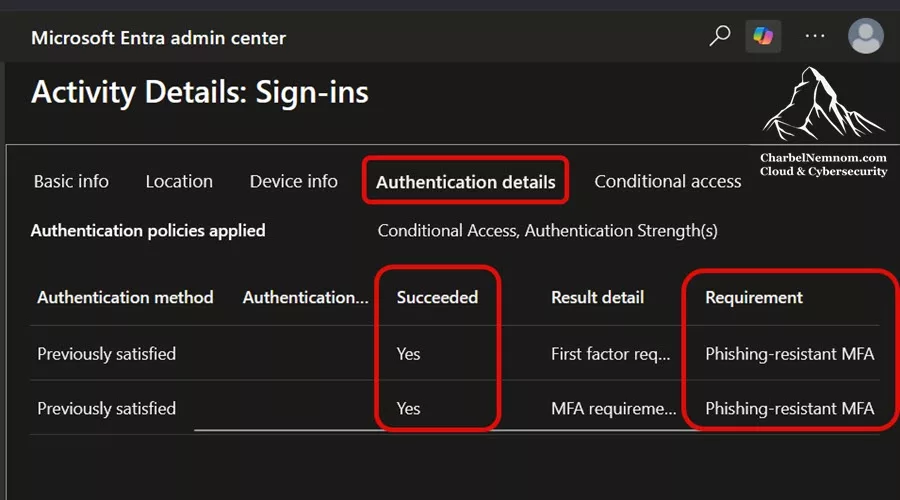Click the Succeeded column header
Screen dimensions: 900x500
(437, 297)
